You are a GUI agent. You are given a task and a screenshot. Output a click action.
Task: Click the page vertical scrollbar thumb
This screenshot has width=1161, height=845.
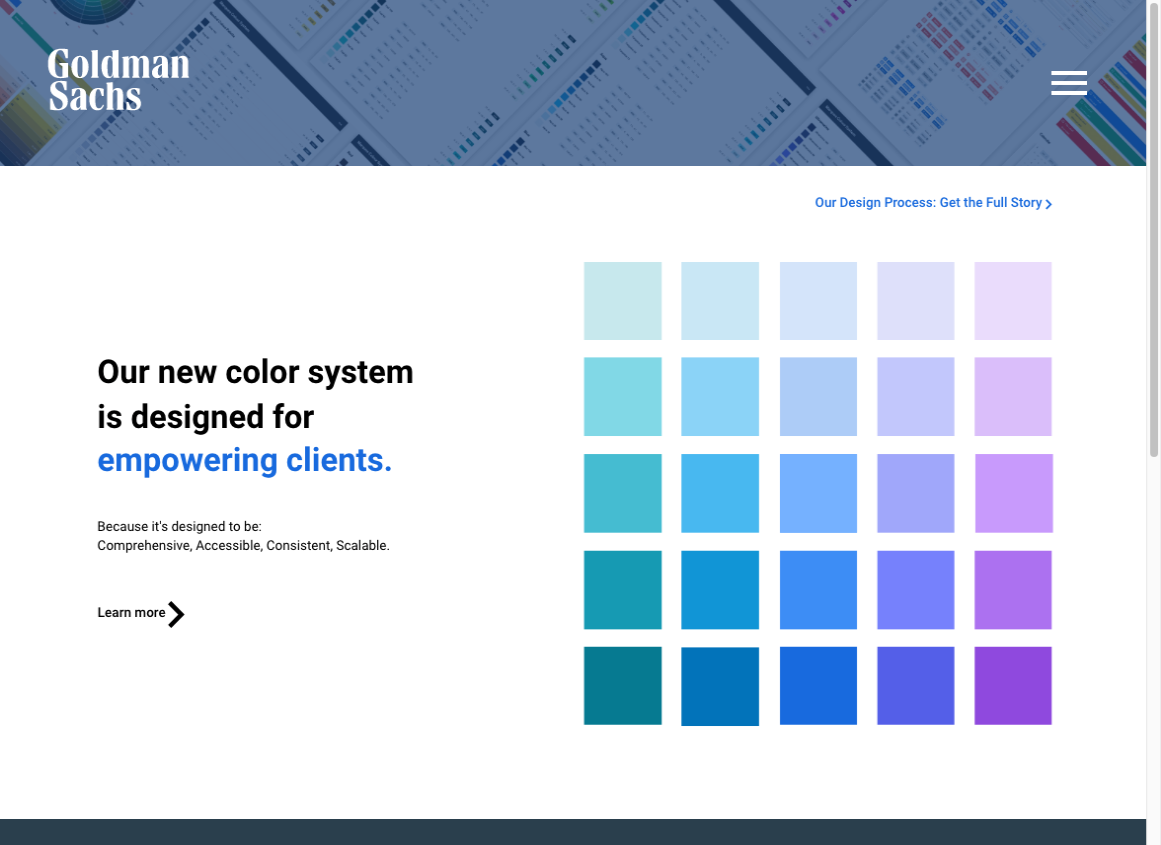[x=1154, y=228]
